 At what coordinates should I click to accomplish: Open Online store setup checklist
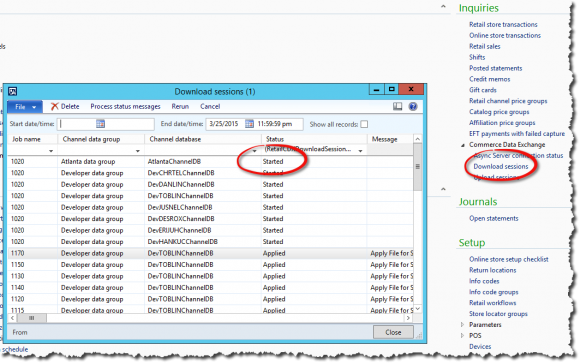point(509,259)
